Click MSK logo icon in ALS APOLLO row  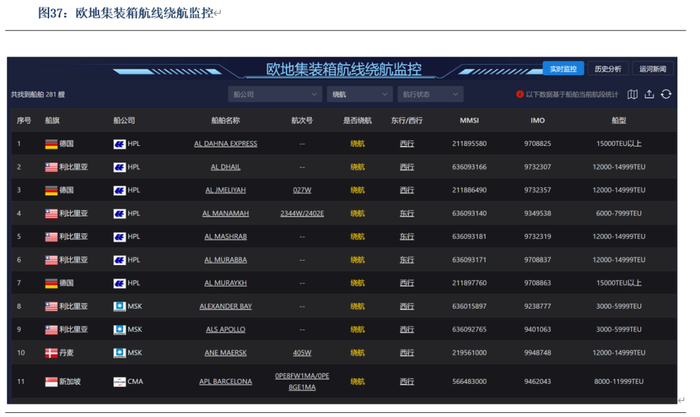point(119,329)
